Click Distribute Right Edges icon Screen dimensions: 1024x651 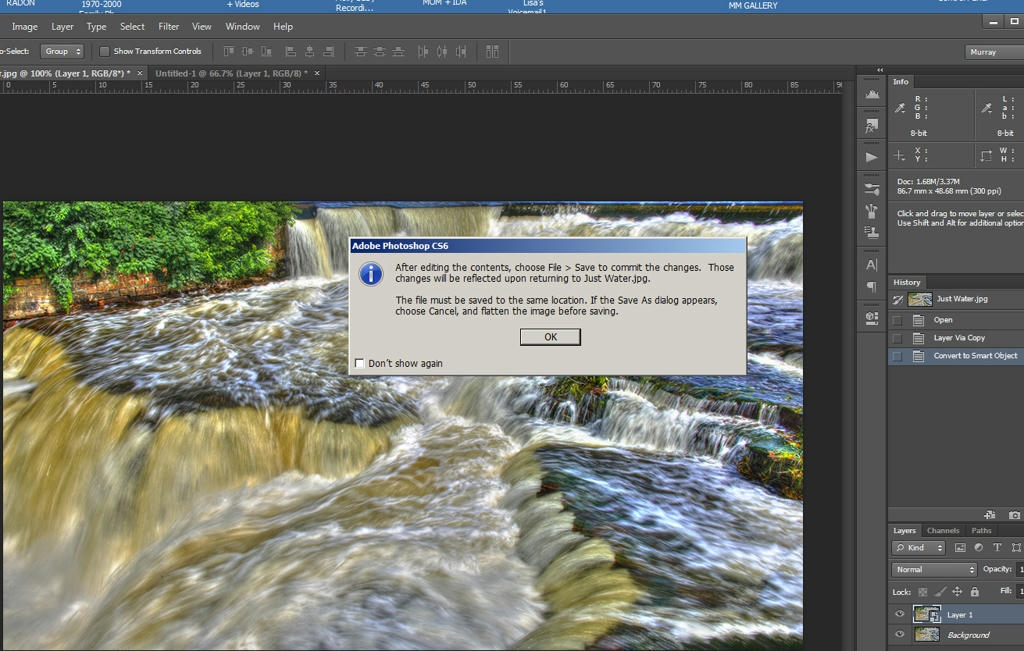[x=461, y=51]
